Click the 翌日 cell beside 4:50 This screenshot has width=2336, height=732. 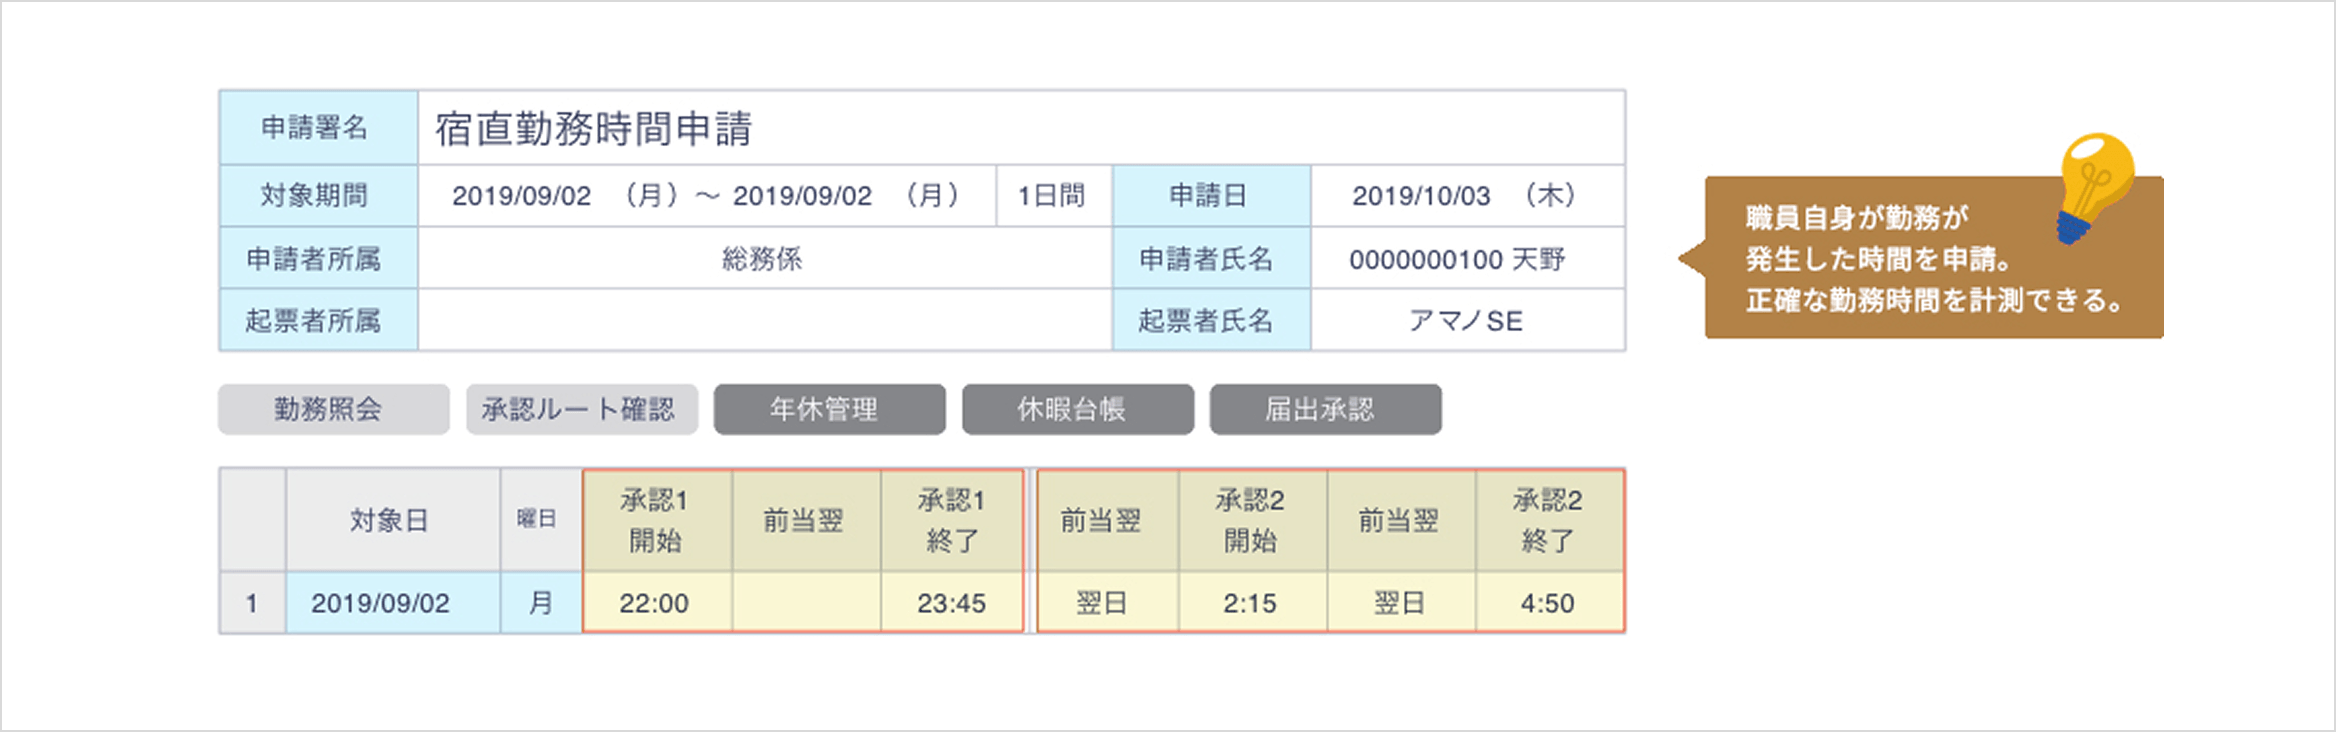(x=1401, y=603)
